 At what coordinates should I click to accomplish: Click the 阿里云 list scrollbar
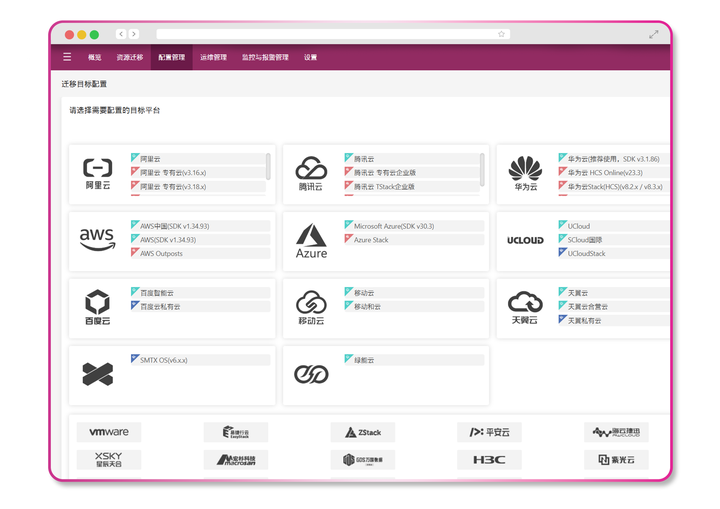268,166
